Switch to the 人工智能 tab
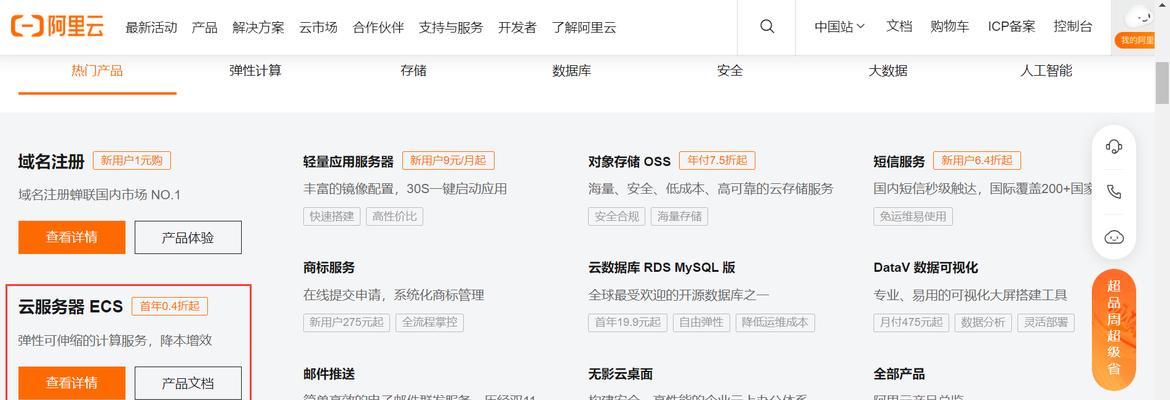 tap(1046, 71)
